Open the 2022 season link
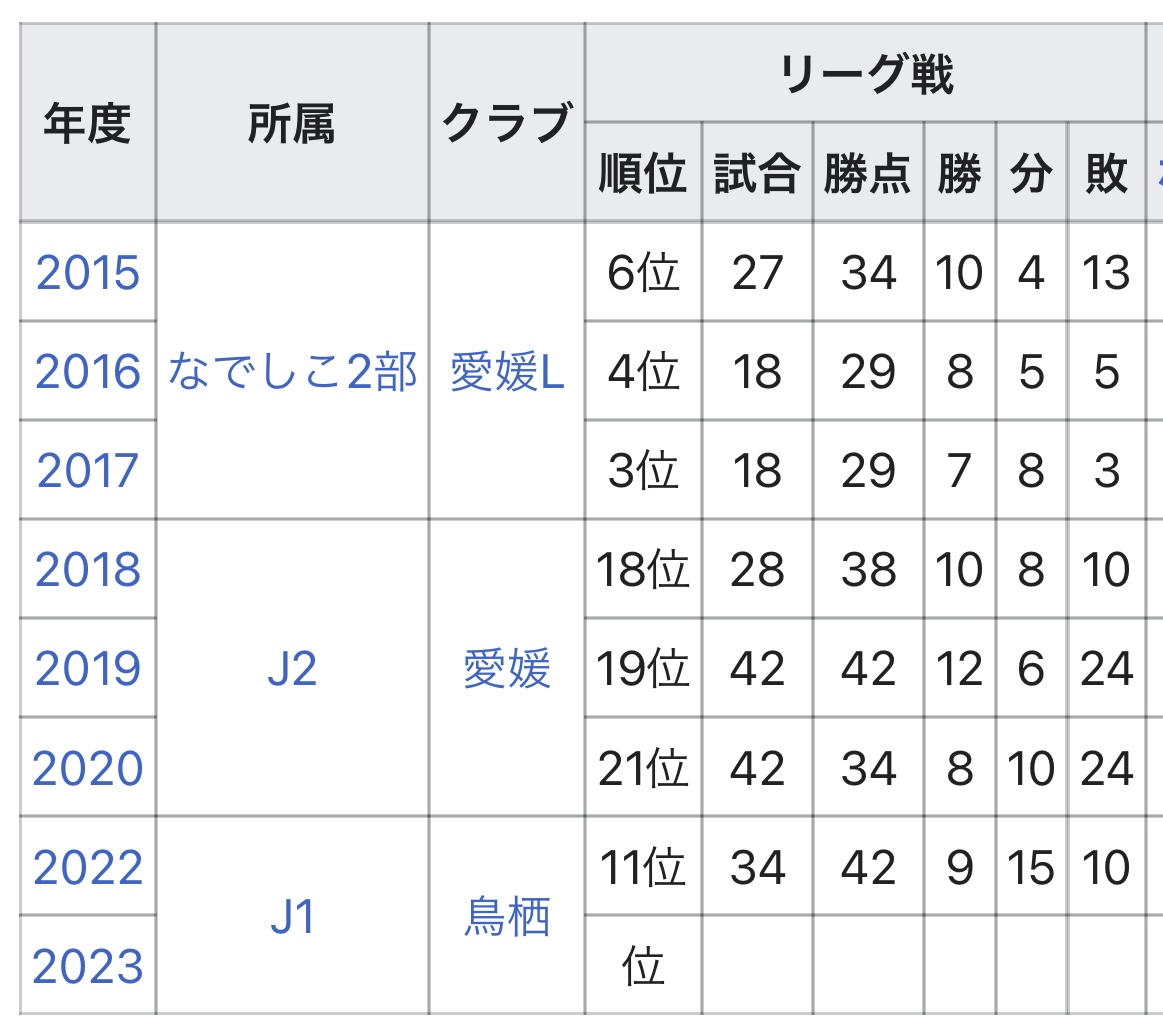 88,868
